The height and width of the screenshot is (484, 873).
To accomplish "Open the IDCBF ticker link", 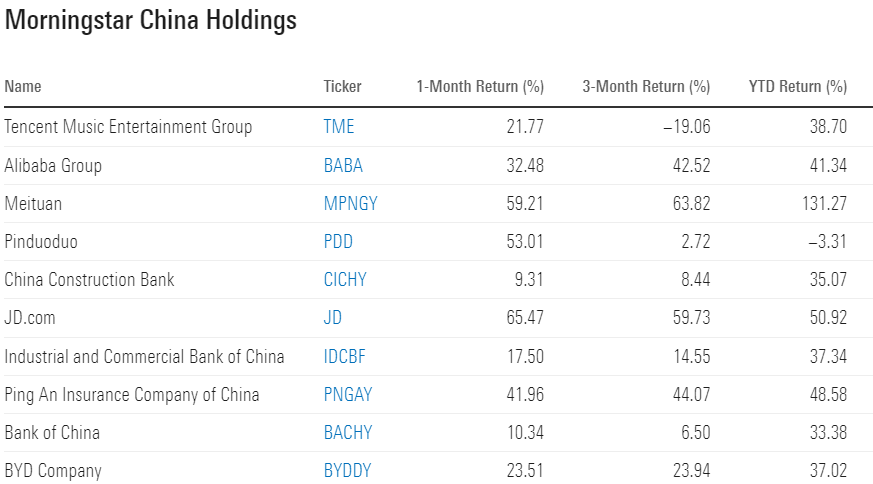I will coord(346,356).
